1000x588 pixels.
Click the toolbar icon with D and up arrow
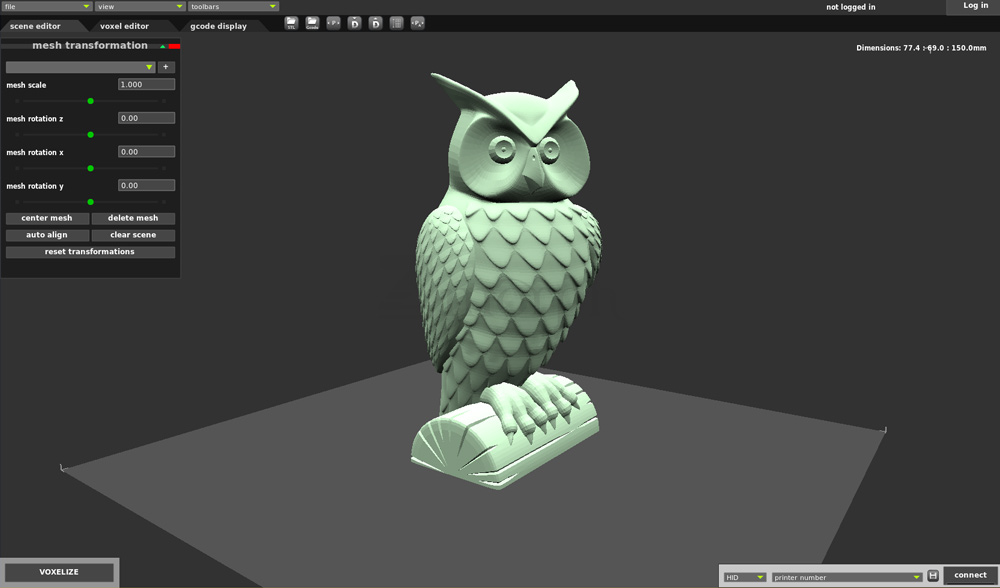[375, 22]
